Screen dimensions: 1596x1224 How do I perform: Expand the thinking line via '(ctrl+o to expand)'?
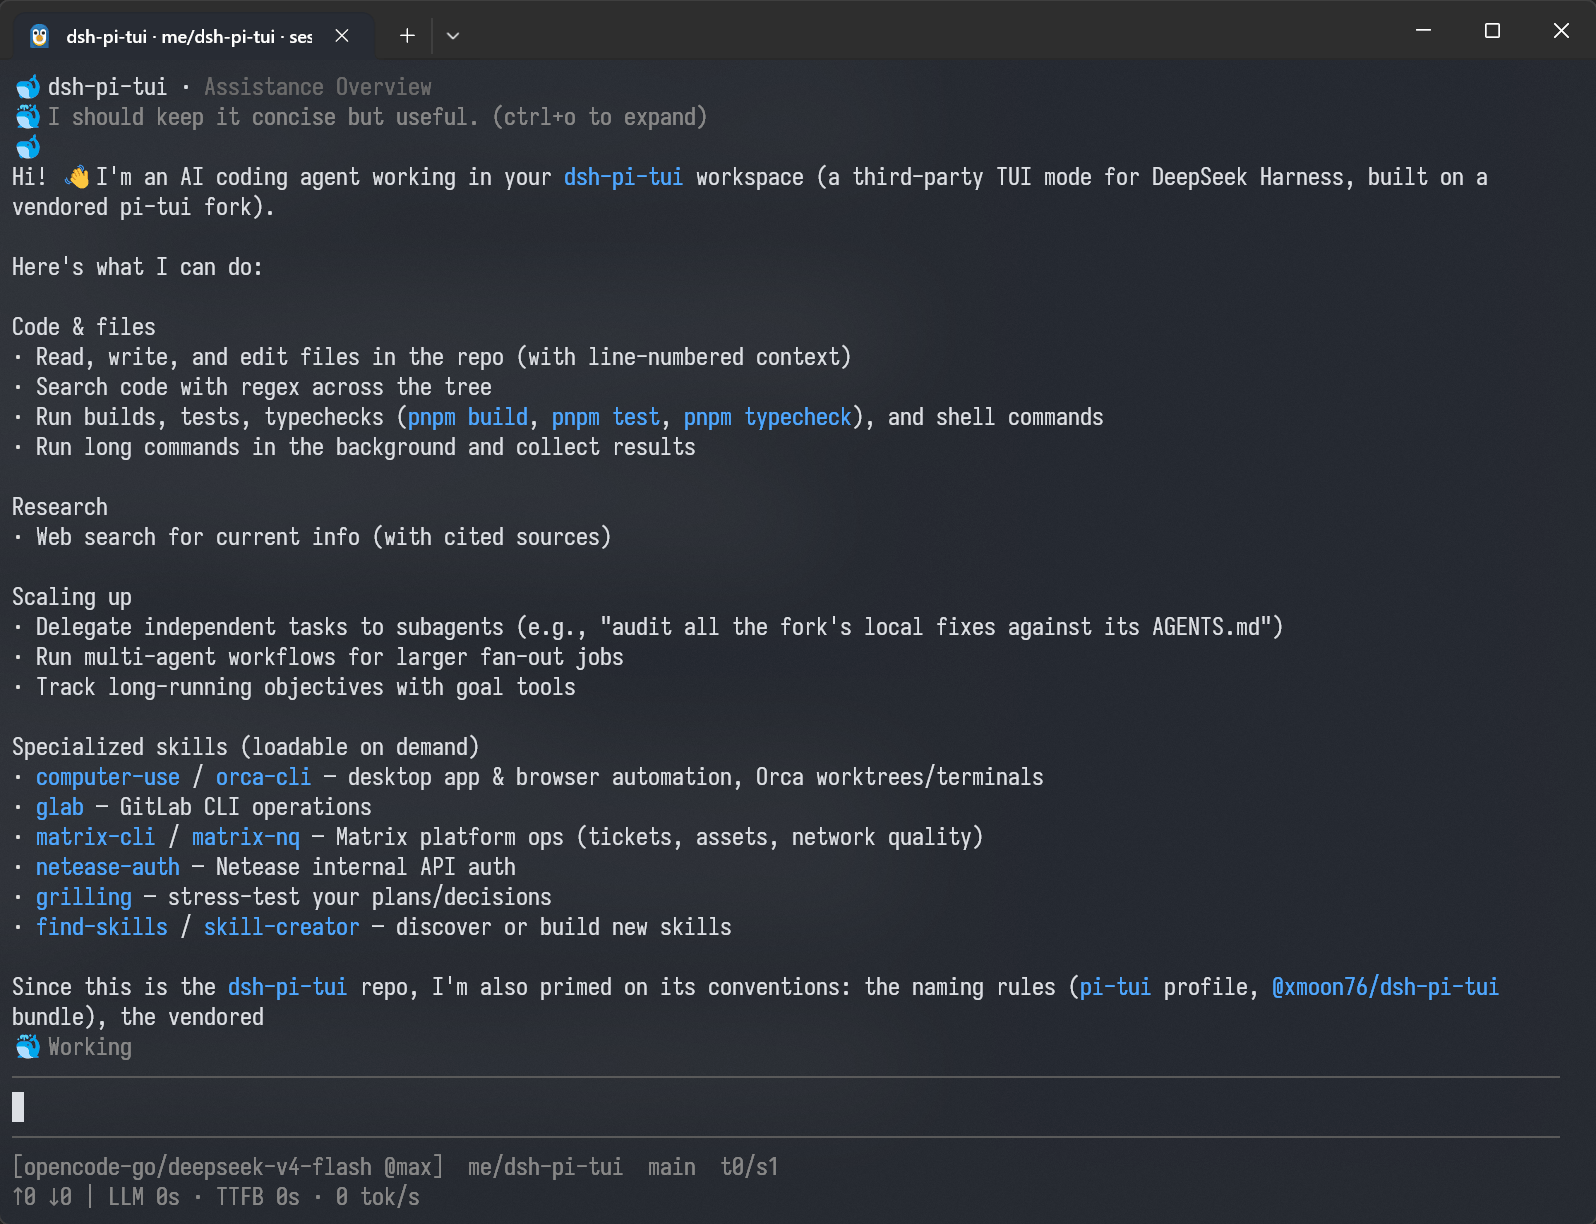[600, 117]
